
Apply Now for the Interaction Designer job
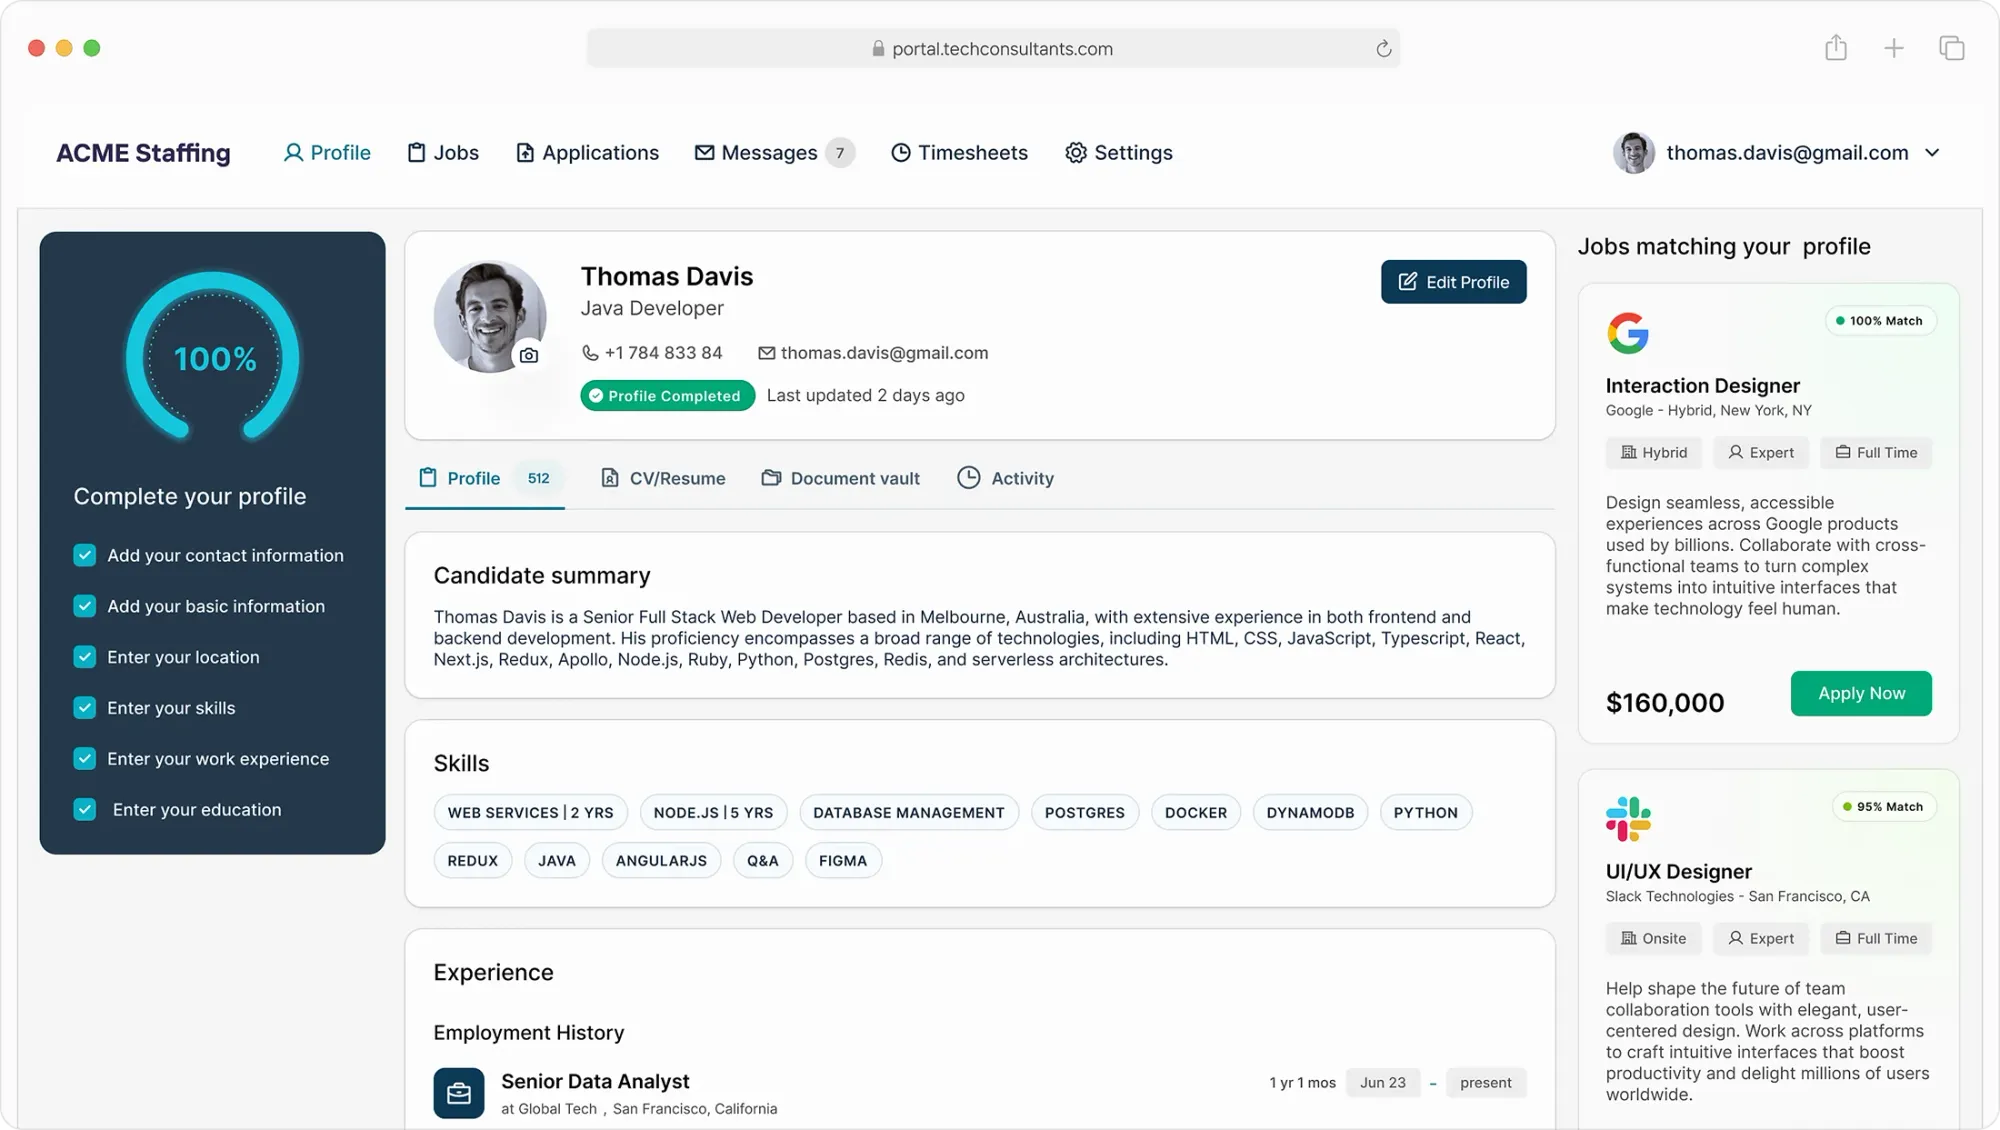tap(1860, 693)
